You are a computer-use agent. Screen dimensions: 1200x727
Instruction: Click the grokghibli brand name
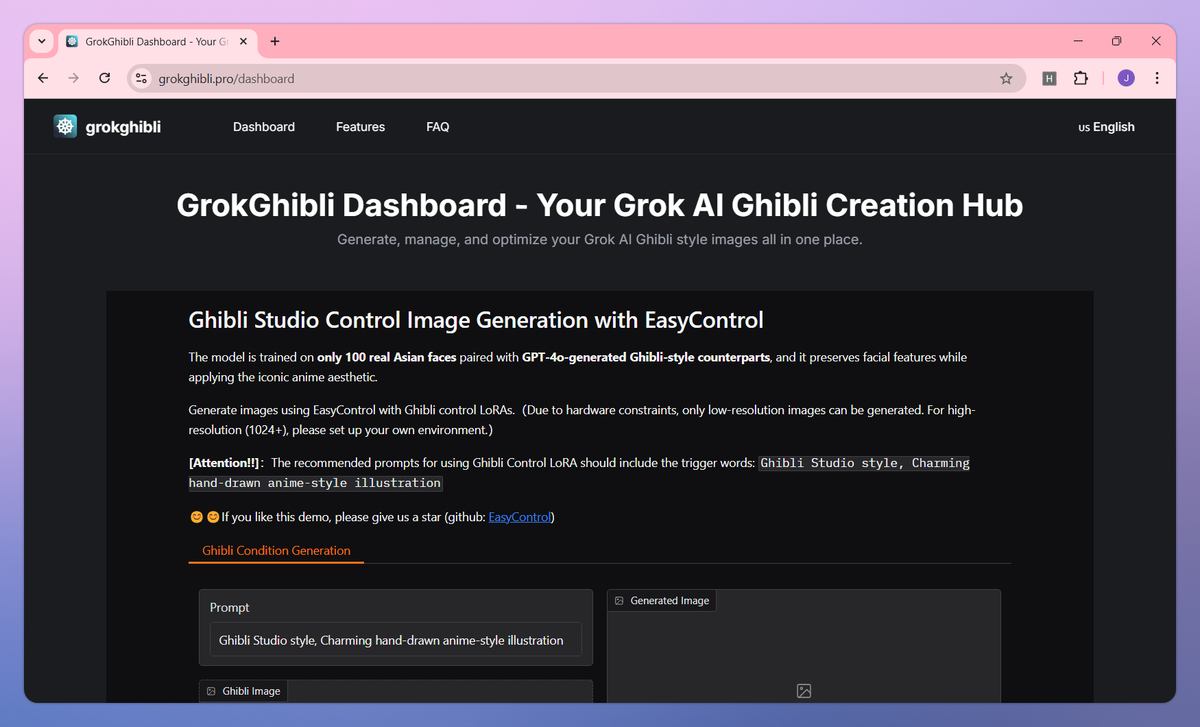pos(123,127)
